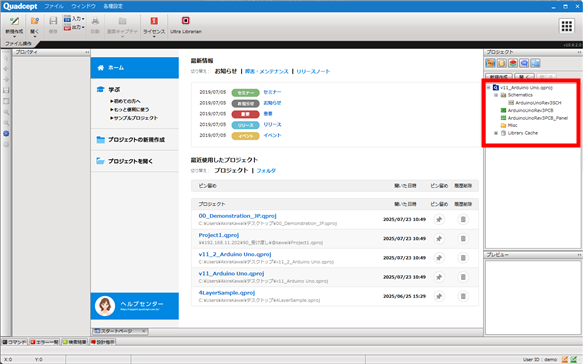Pin the 00_Demonstration_JP.qproj project
Image resolution: width=583 pixels, height=364 pixels.
(439, 219)
